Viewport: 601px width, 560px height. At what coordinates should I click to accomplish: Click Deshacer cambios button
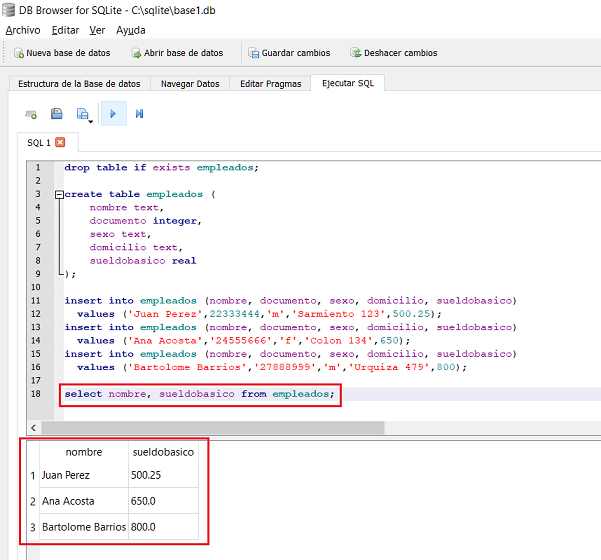tap(394, 53)
